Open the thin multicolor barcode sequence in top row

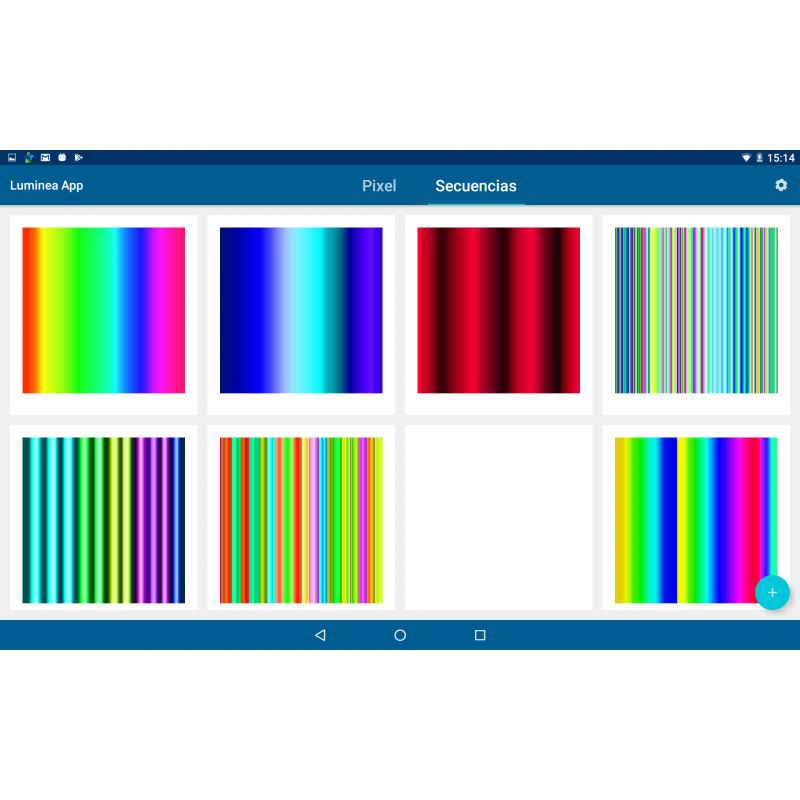pos(696,310)
